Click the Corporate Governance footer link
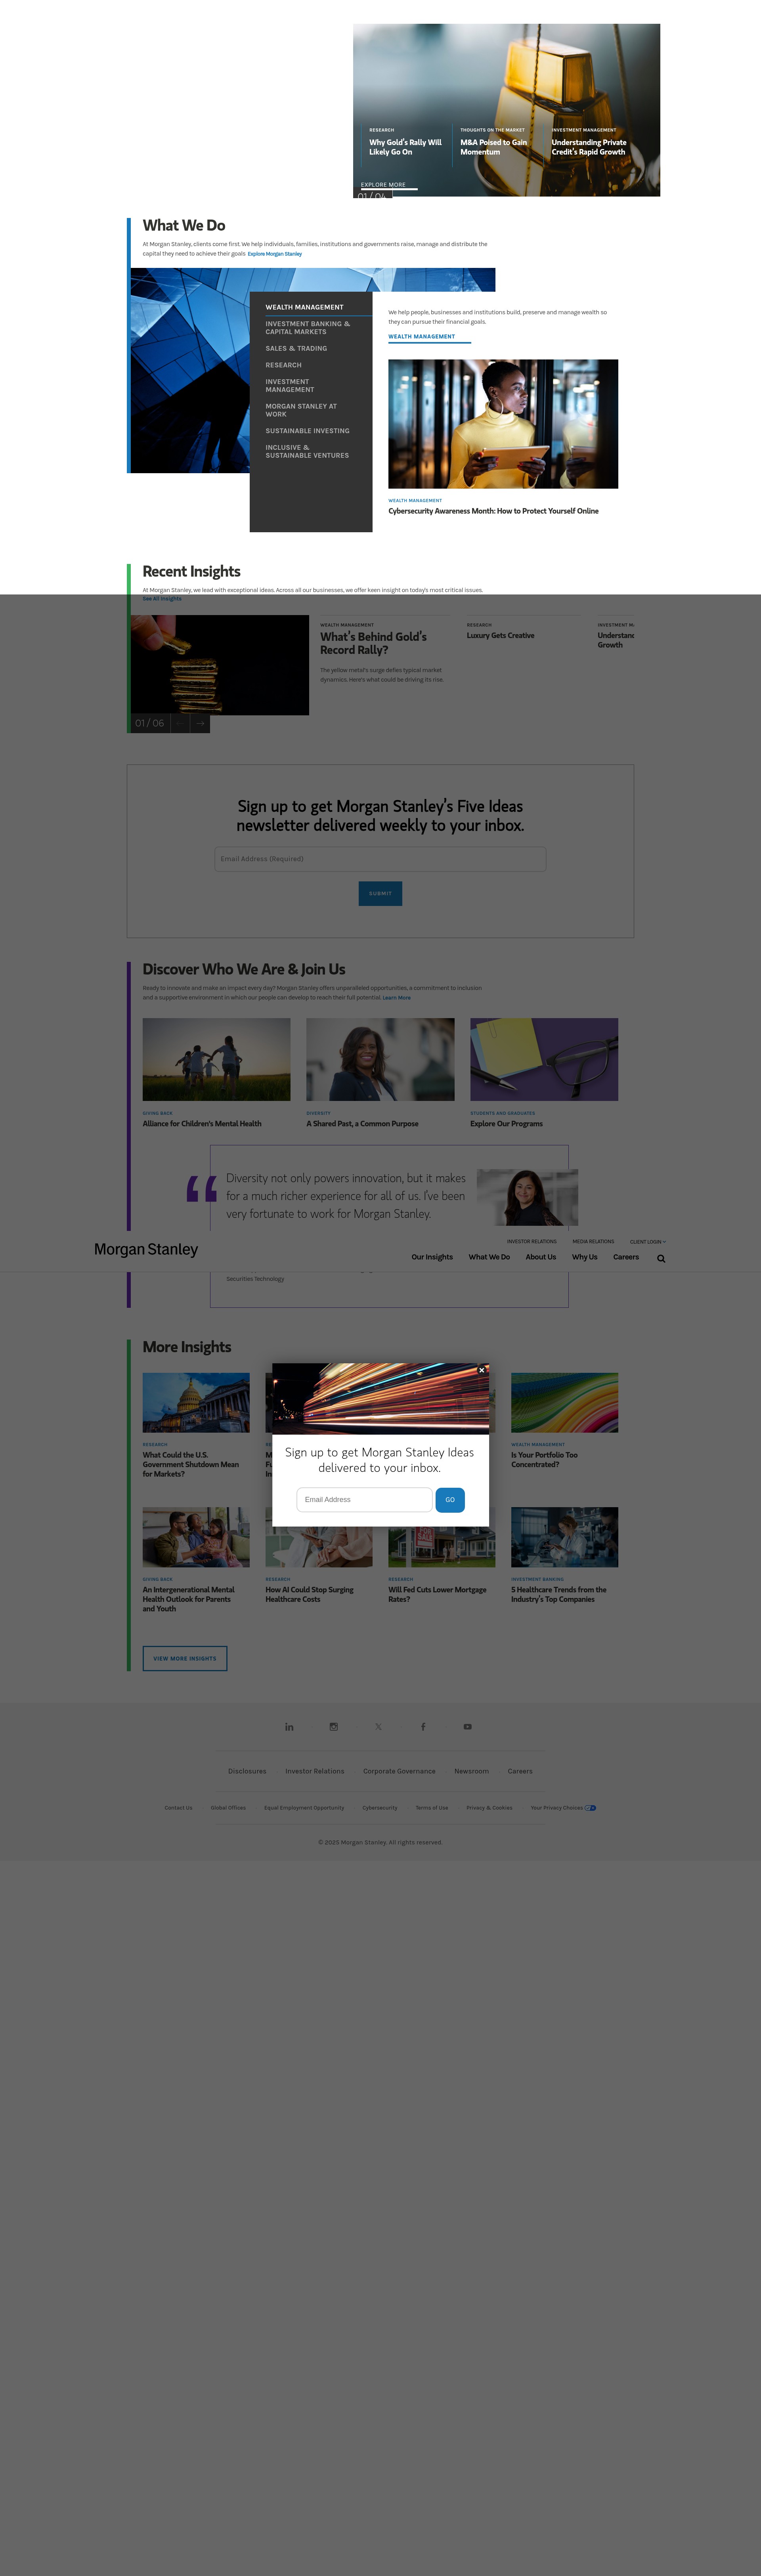Screen dimensions: 761x2576 [x=399, y=1771]
